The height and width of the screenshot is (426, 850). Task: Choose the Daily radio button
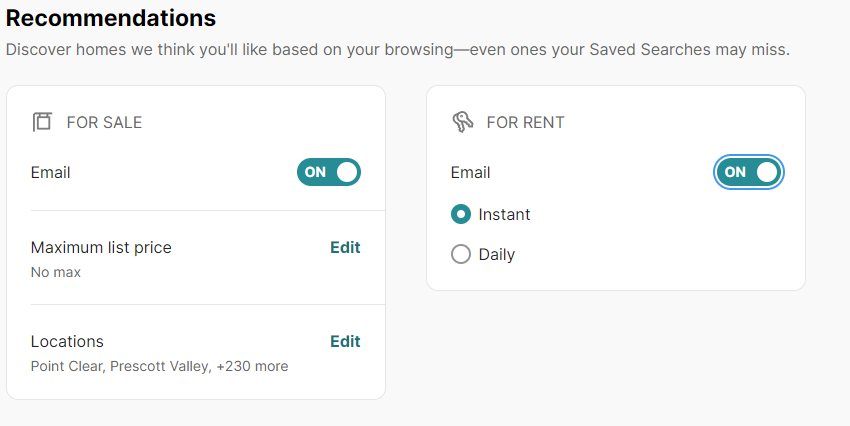(461, 254)
